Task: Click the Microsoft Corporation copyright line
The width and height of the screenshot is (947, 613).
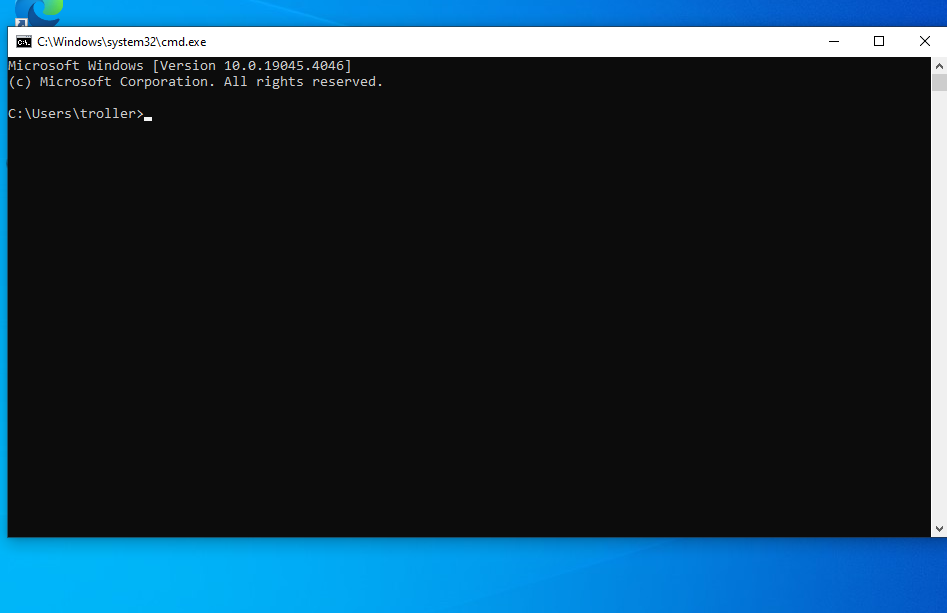Action: click(x=195, y=82)
